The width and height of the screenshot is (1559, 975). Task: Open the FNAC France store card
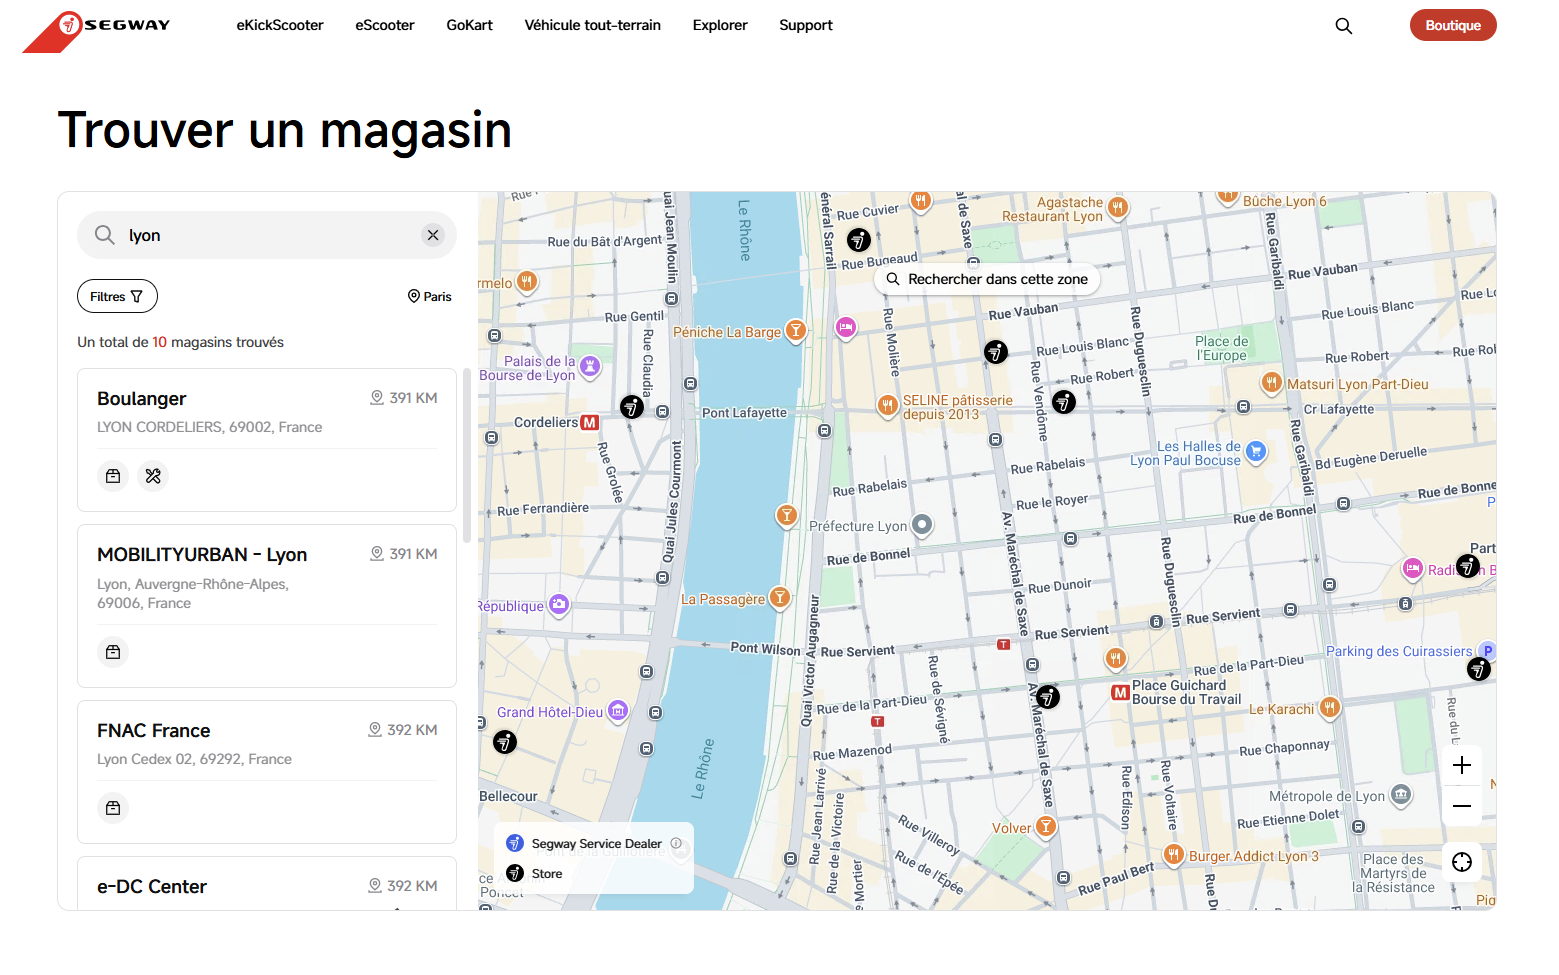(x=267, y=772)
